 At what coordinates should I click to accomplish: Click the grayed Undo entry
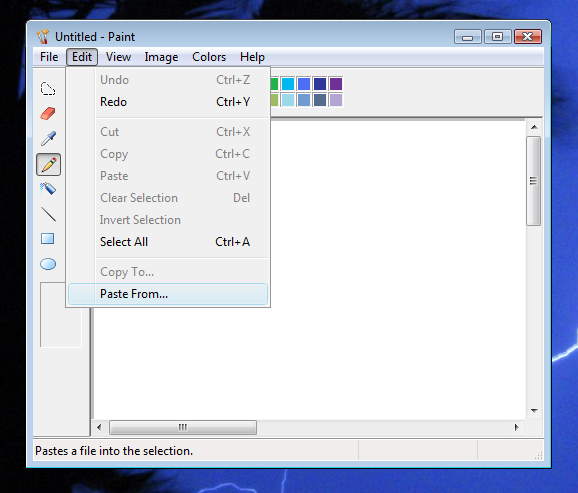[168, 80]
